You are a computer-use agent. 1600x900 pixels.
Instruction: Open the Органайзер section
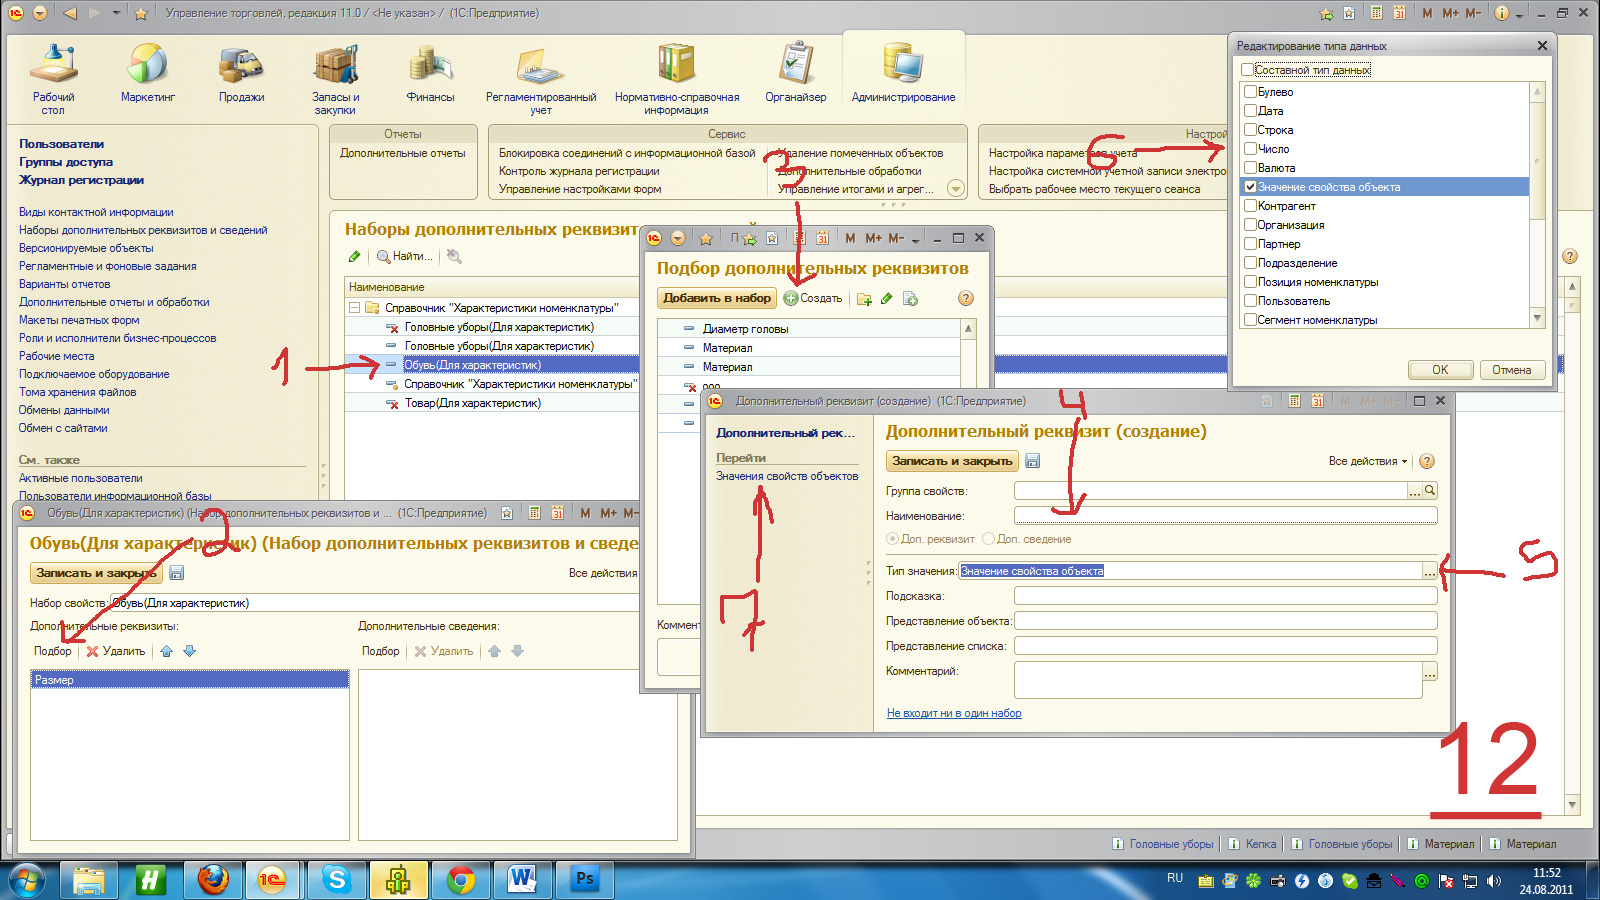click(x=796, y=73)
